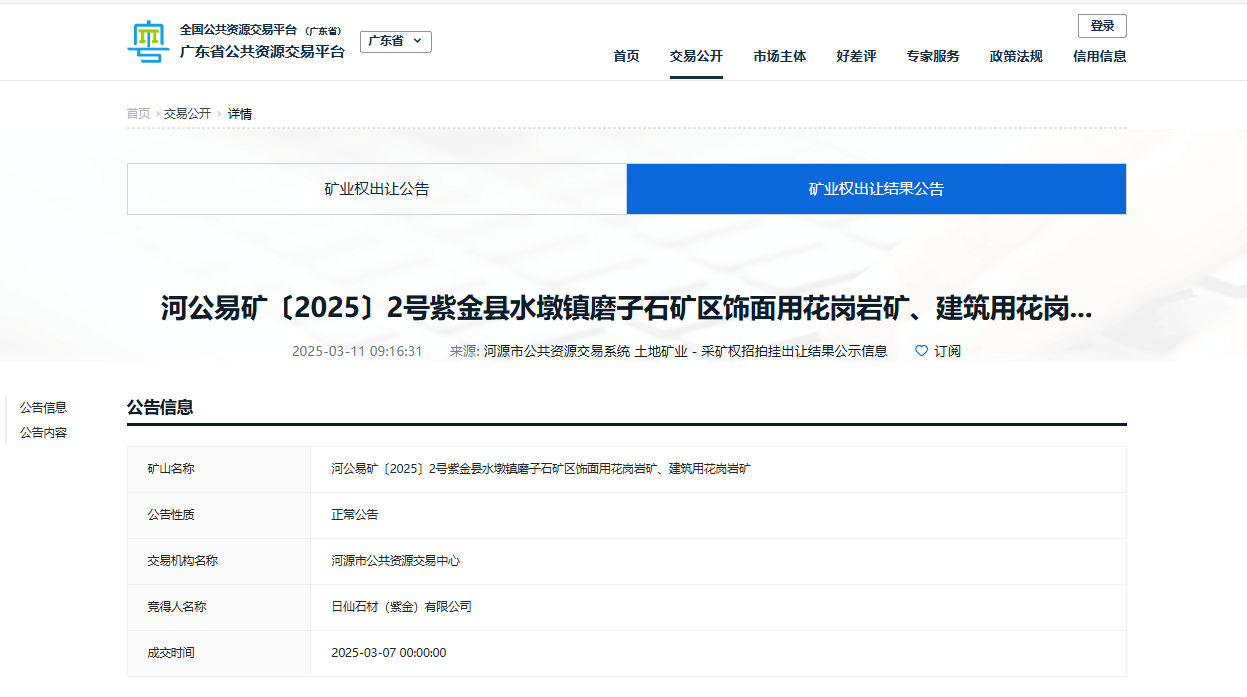Jump to 公告内容 in side navigation
The width and height of the screenshot is (1247, 697).
pos(43,433)
